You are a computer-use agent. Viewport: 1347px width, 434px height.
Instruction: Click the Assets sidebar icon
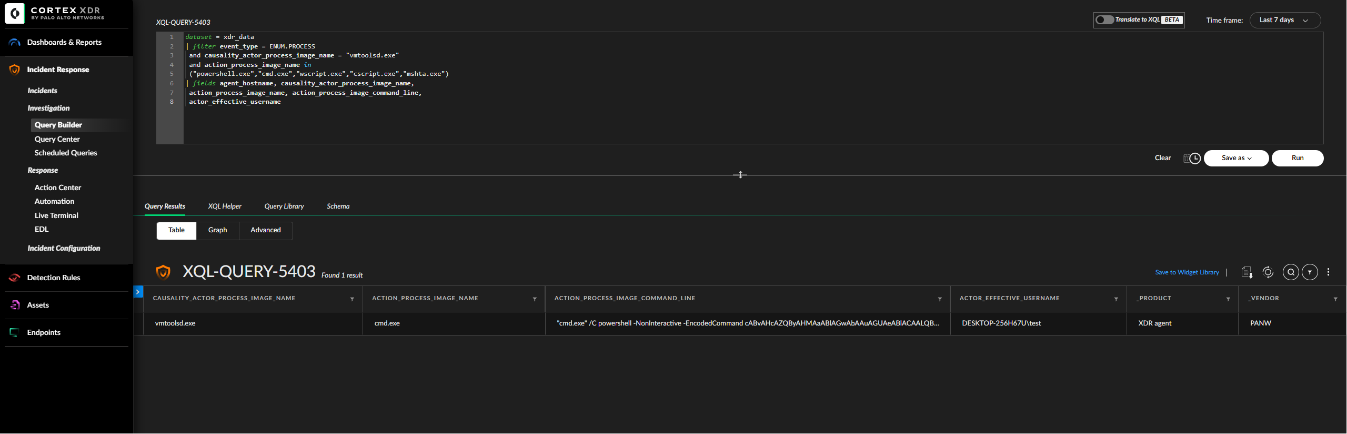pos(15,305)
